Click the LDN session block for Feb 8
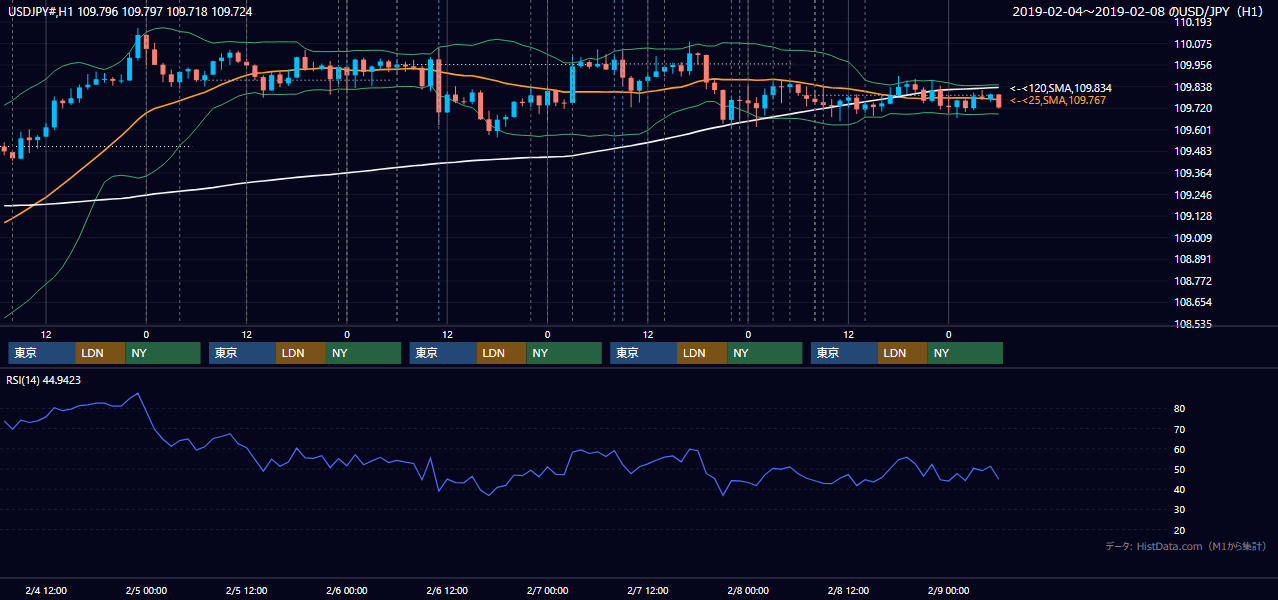1278x600 pixels. click(904, 353)
